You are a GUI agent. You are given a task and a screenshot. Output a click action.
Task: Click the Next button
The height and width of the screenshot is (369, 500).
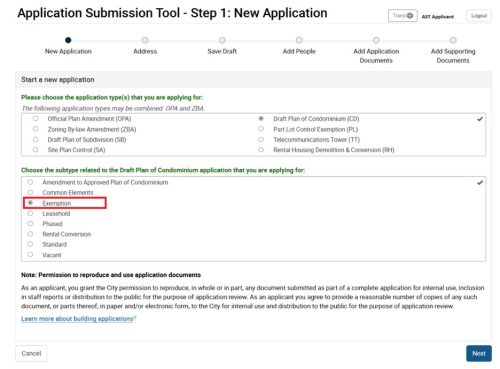click(479, 353)
